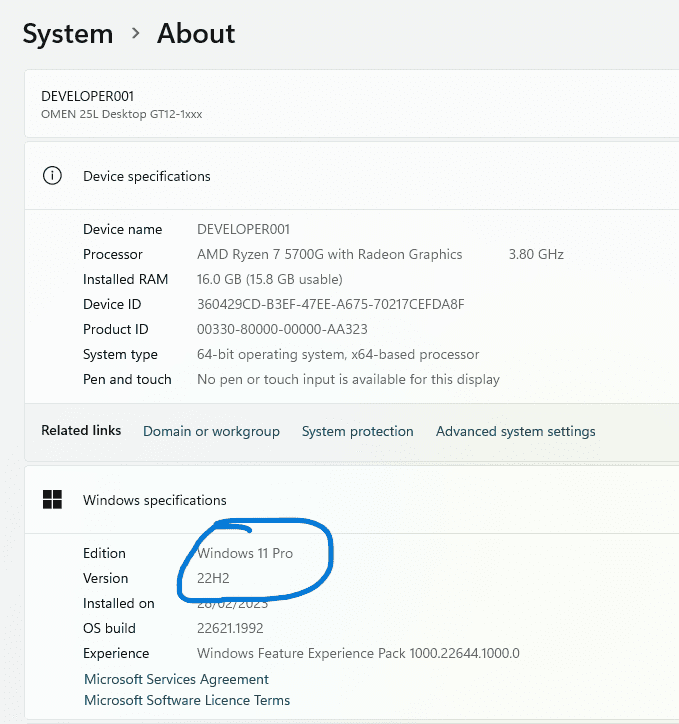Open the Microsoft Services Agreement link
This screenshot has height=724, width=679.
[176, 679]
